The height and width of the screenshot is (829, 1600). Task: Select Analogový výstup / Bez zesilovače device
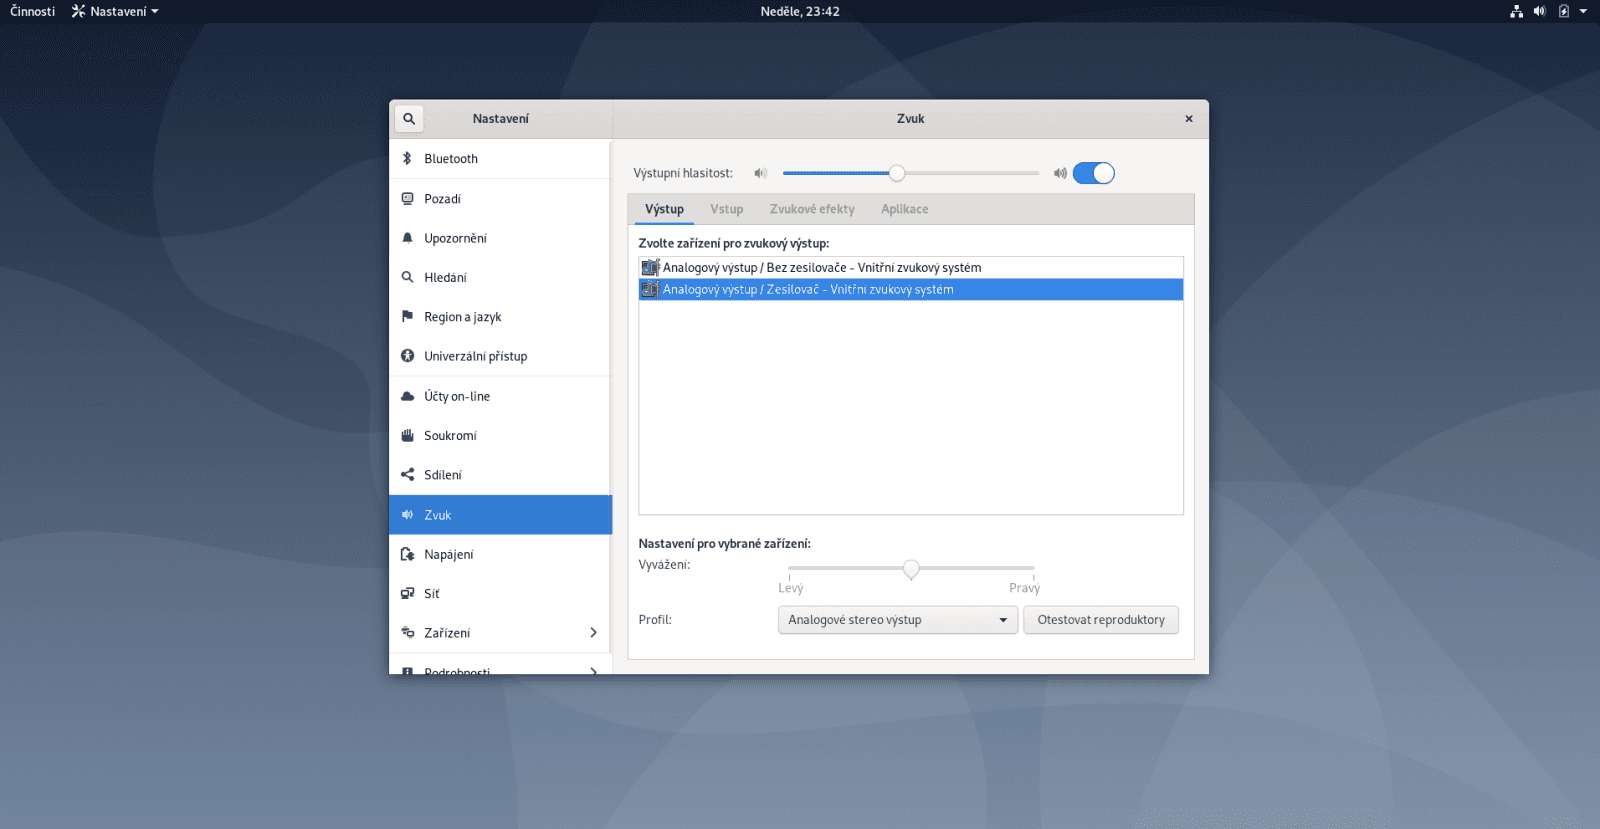911,267
